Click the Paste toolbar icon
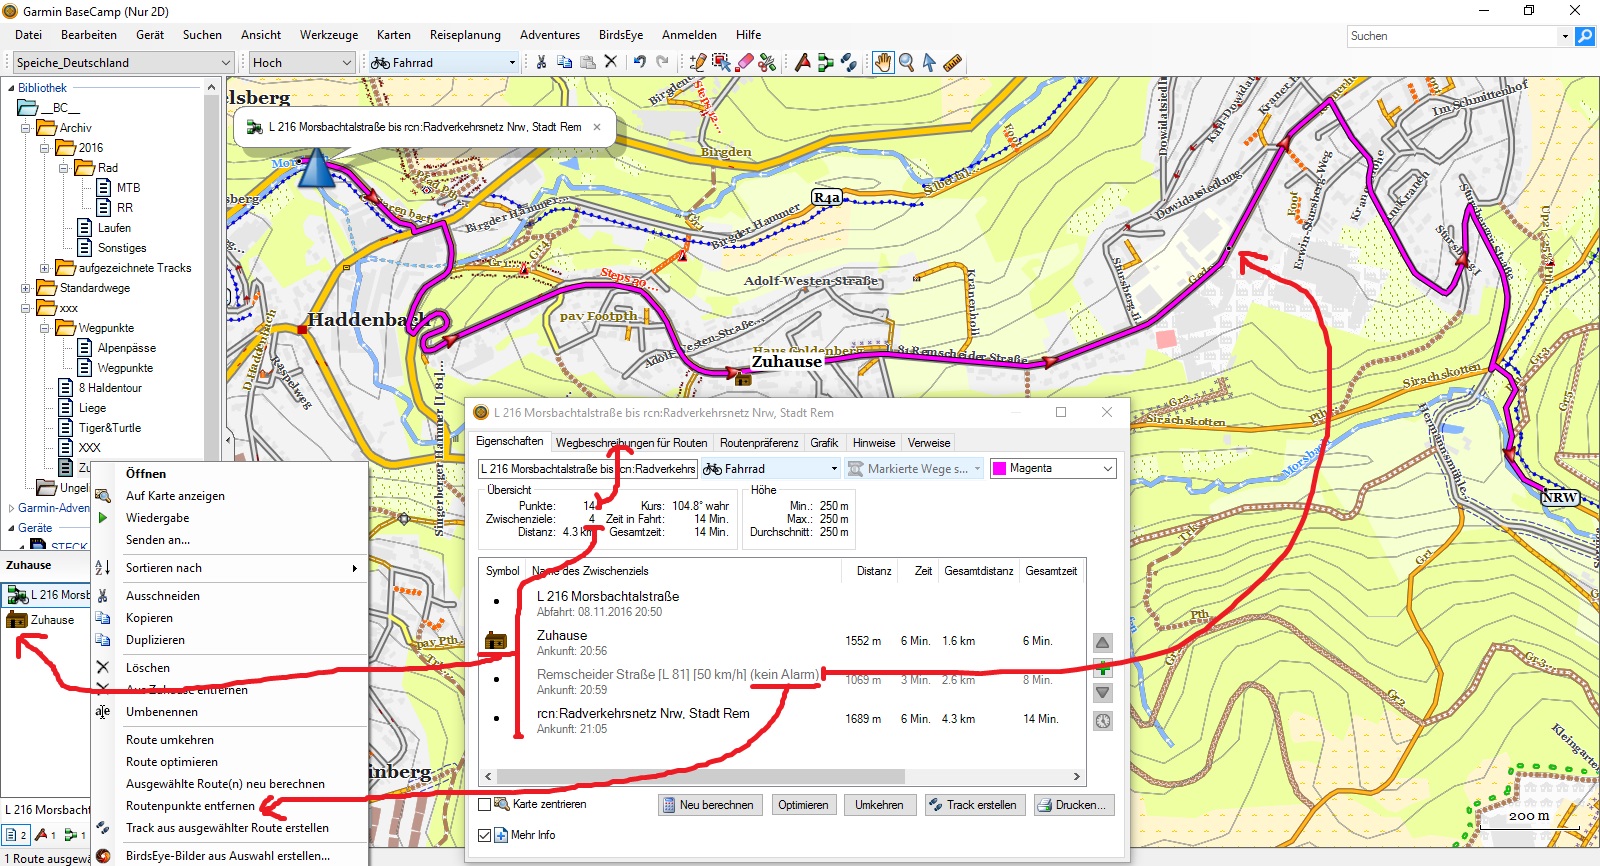This screenshot has height=866, width=1600. 588,62
